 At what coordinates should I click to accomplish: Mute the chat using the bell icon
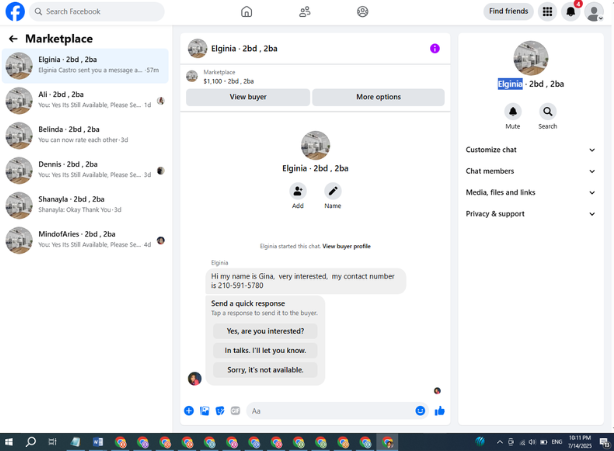pyautogui.click(x=513, y=112)
